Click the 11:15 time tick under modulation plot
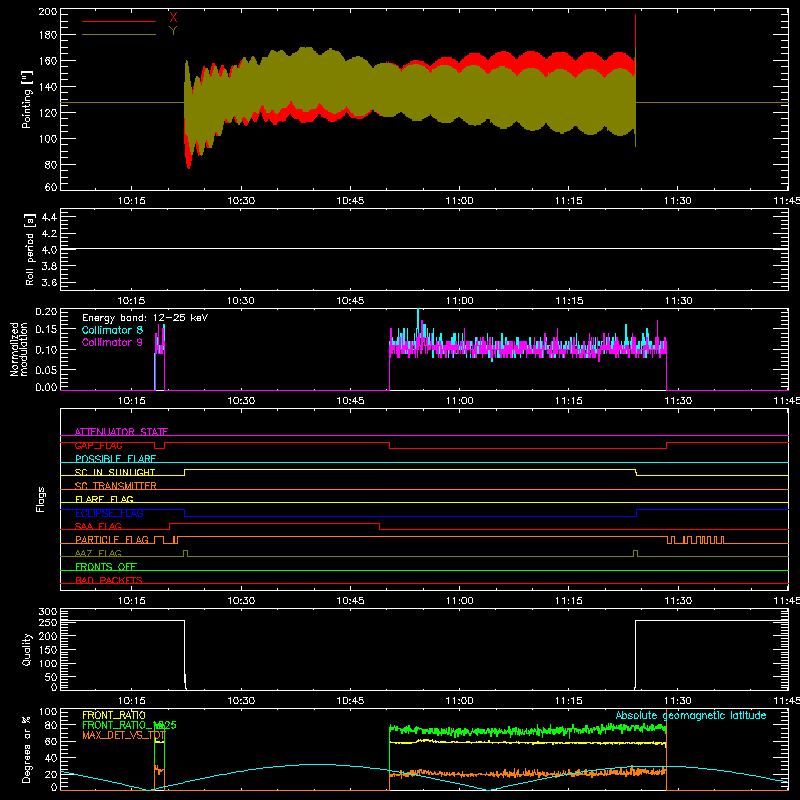The width and height of the screenshot is (800, 800). click(569, 401)
